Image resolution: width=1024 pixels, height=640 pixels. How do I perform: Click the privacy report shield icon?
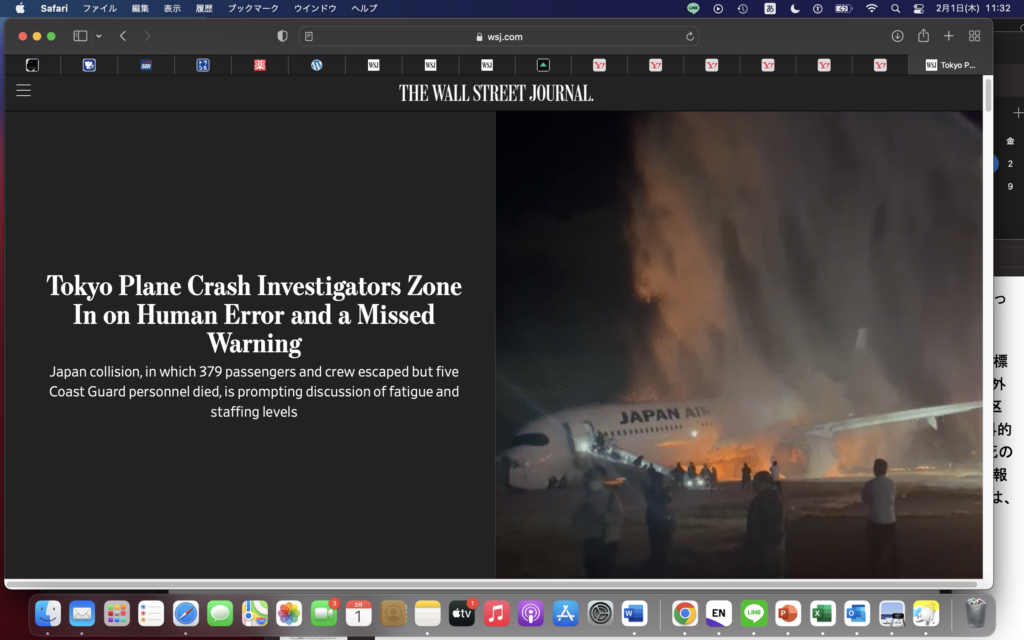[x=282, y=36]
